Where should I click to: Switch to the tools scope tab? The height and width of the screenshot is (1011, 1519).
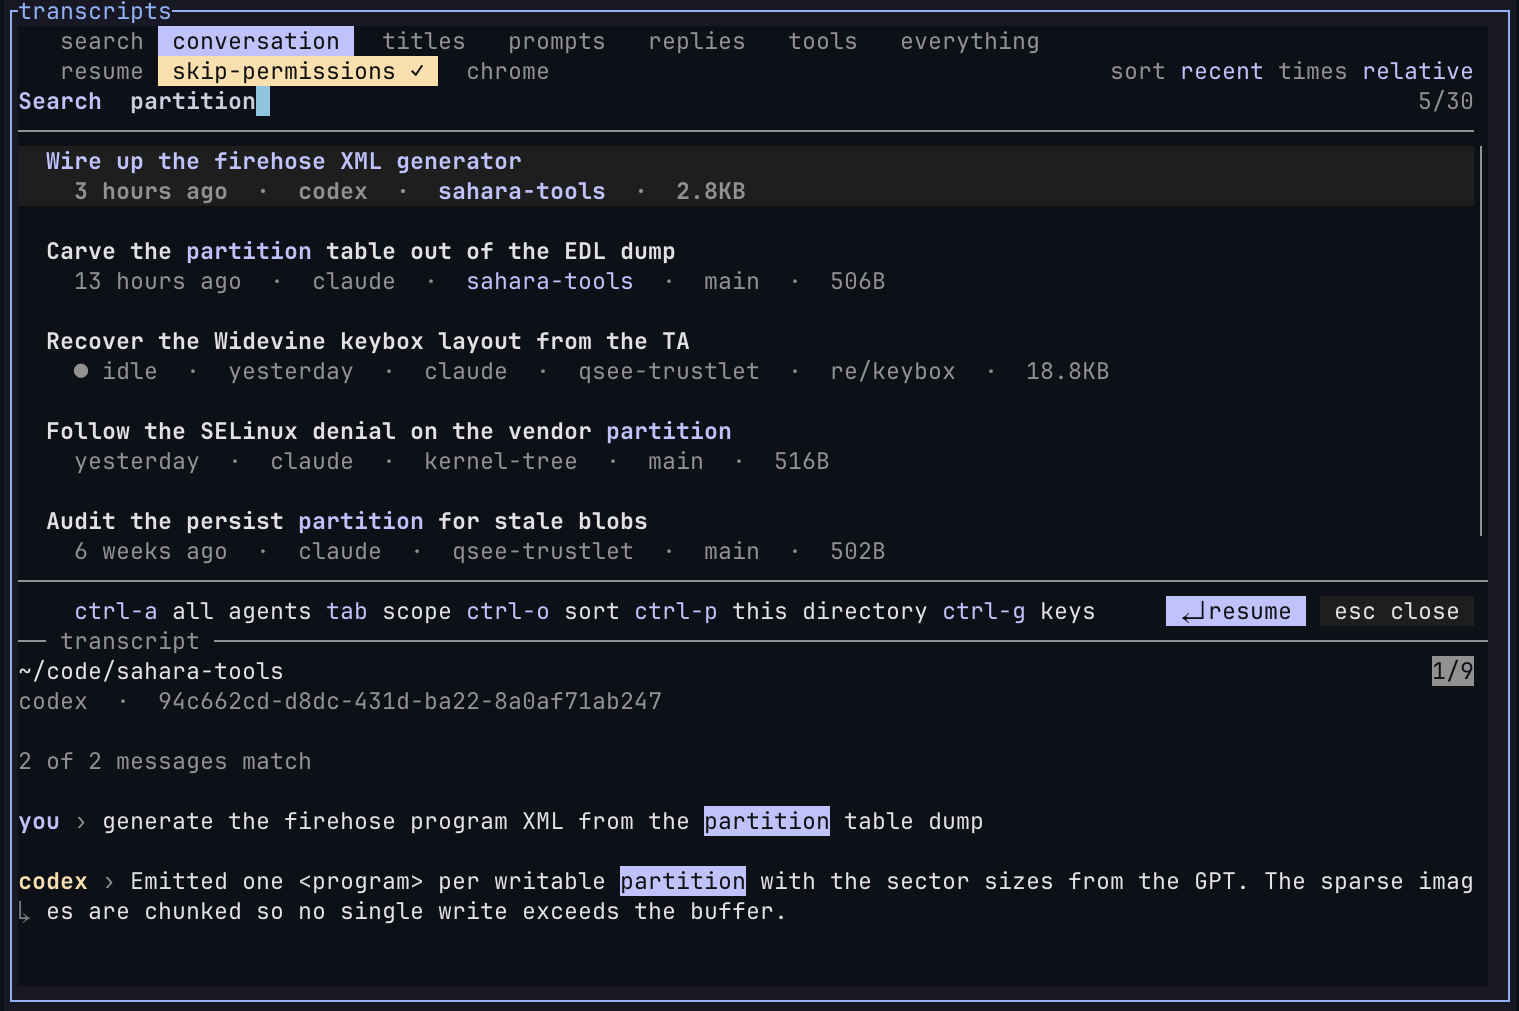click(822, 41)
